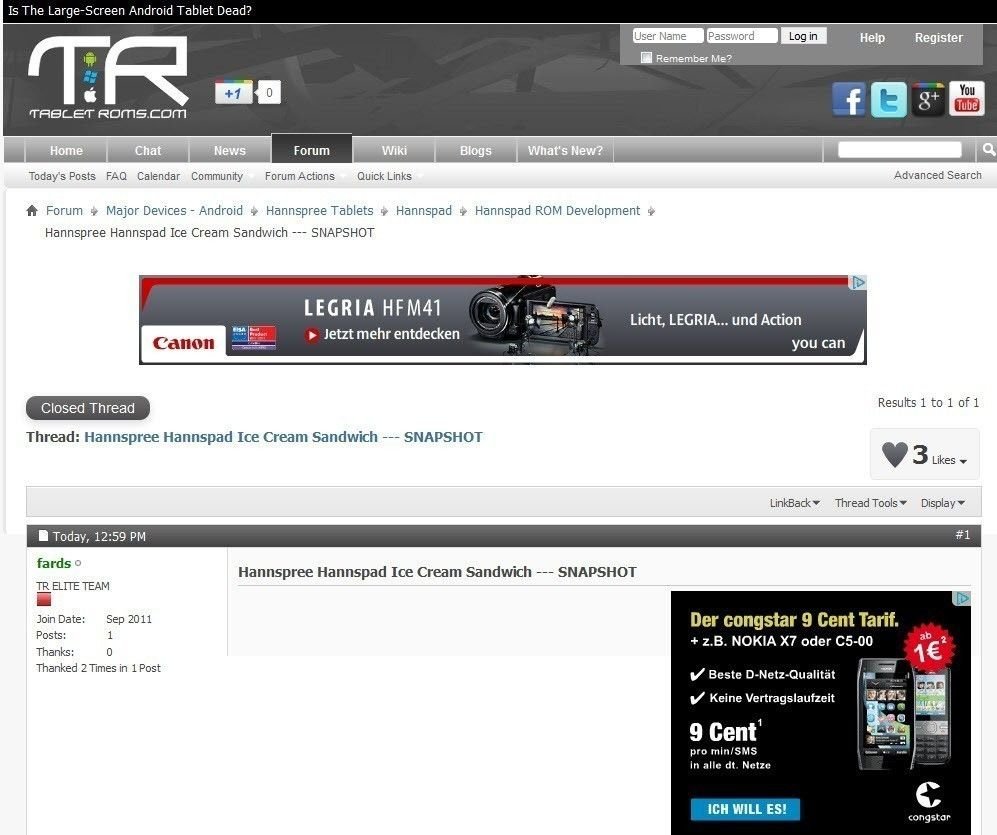
Task: Open the Advanced Search link
Action: coord(938,175)
